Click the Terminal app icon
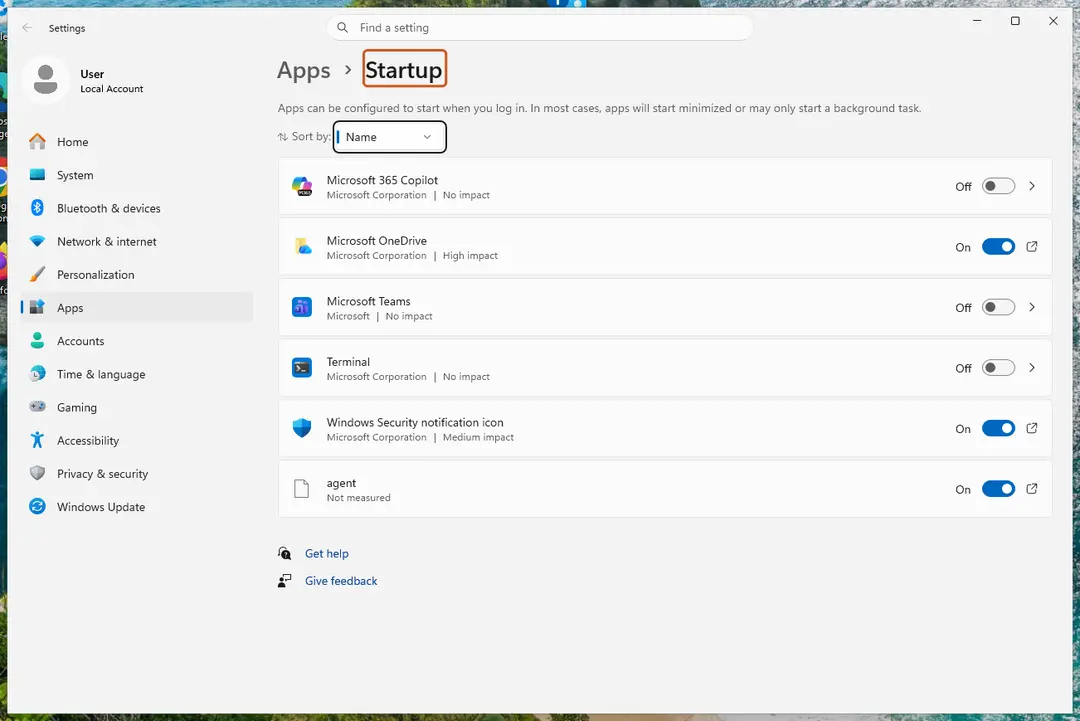Image resolution: width=1080 pixels, height=721 pixels. (x=302, y=368)
